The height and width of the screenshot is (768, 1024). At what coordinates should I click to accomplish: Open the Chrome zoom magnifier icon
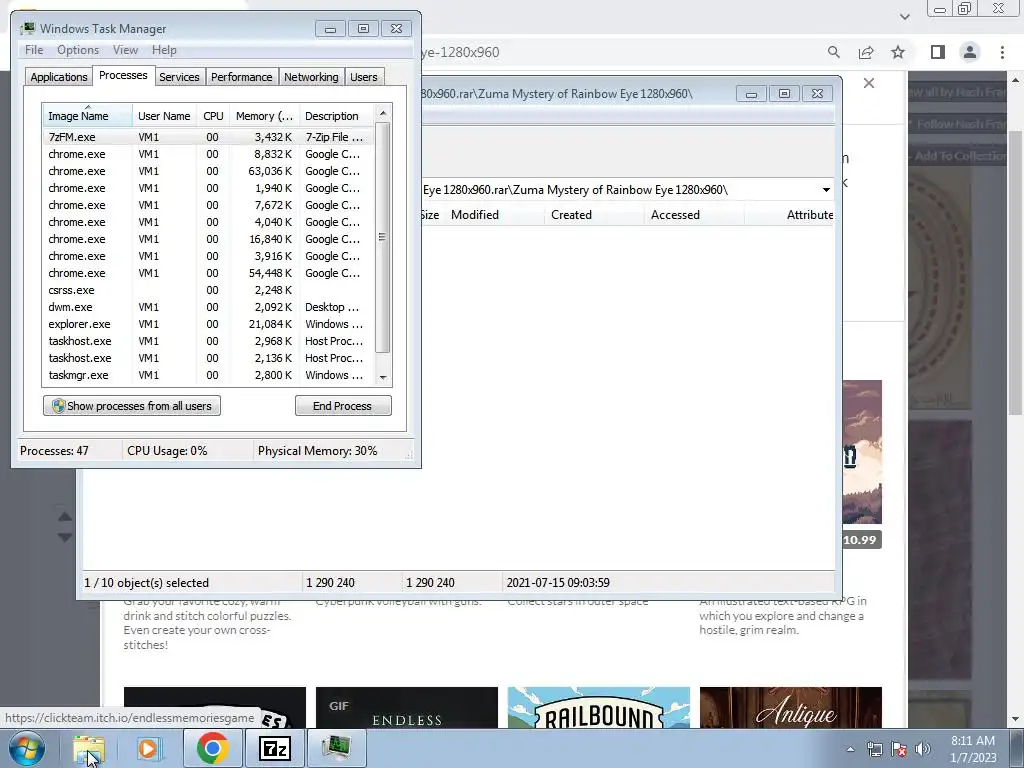tap(833, 52)
